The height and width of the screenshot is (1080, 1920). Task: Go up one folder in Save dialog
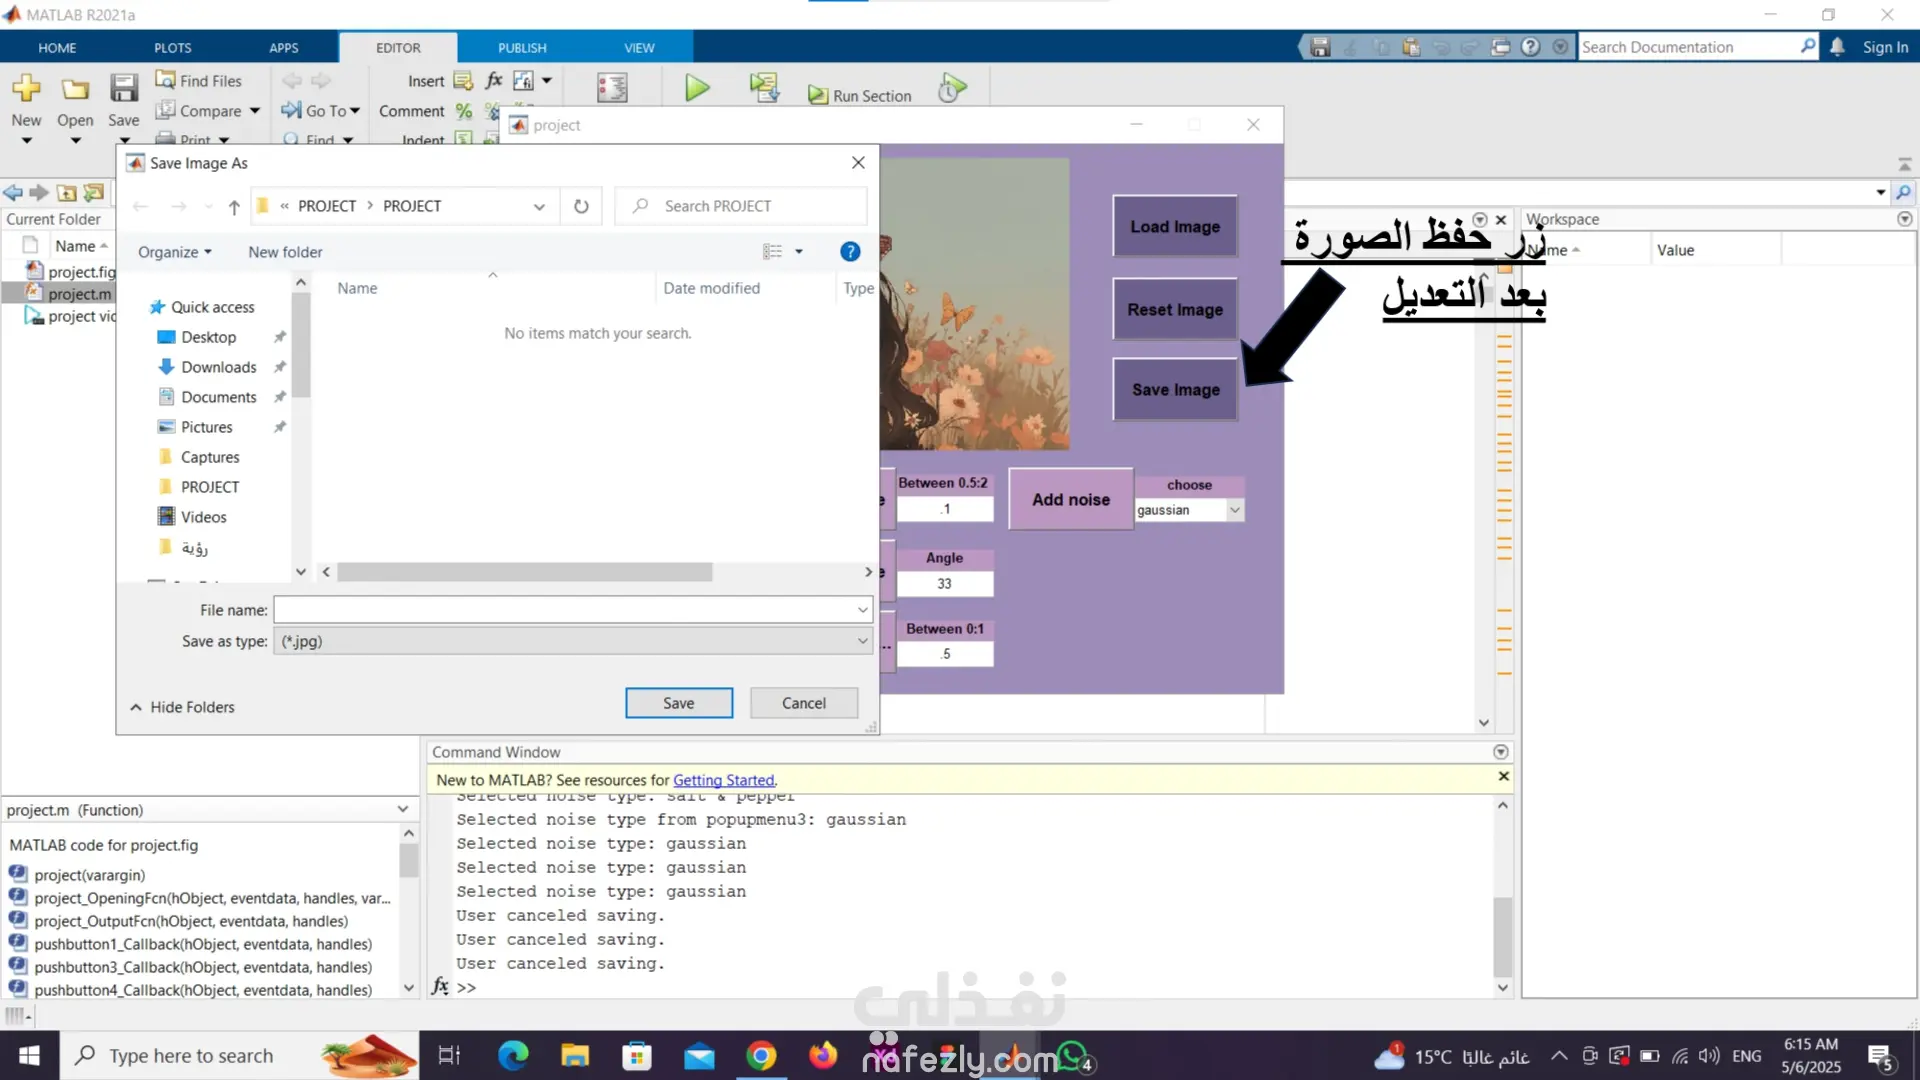coord(234,207)
